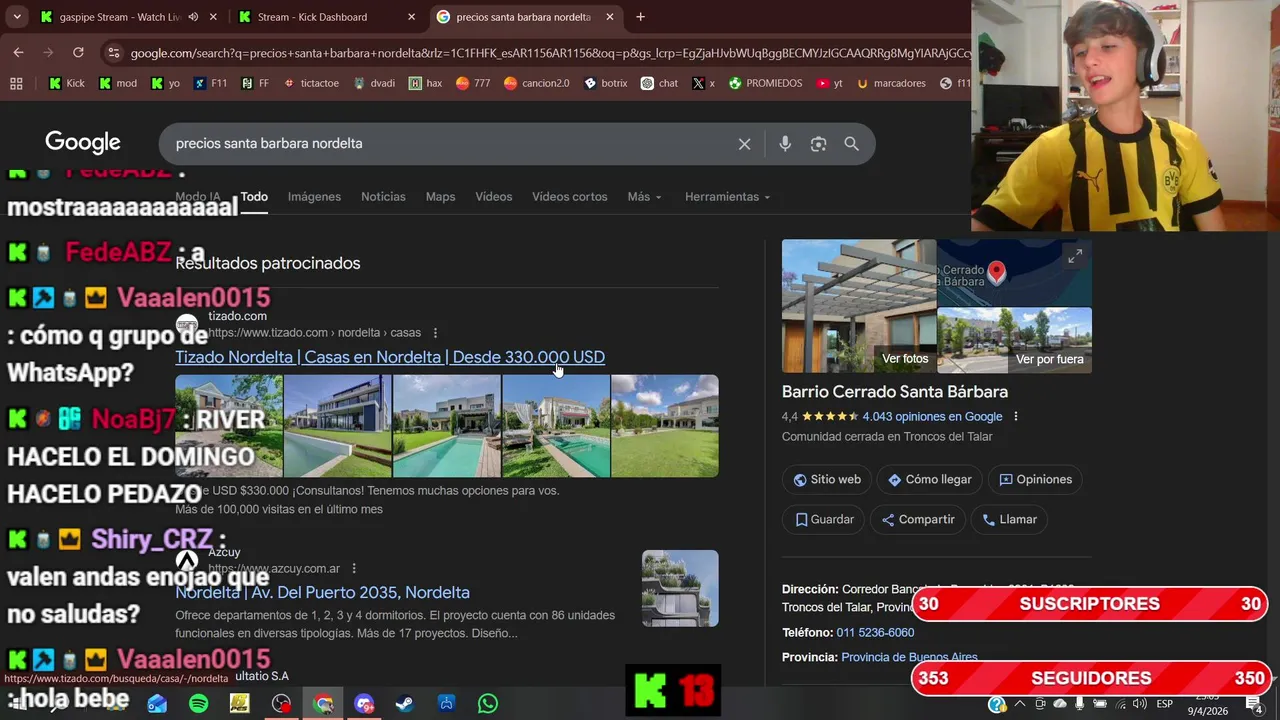Open Nordelta Av. Del Puerto 2035 link
The height and width of the screenshot is (720, 1280).
coord(322,593)
